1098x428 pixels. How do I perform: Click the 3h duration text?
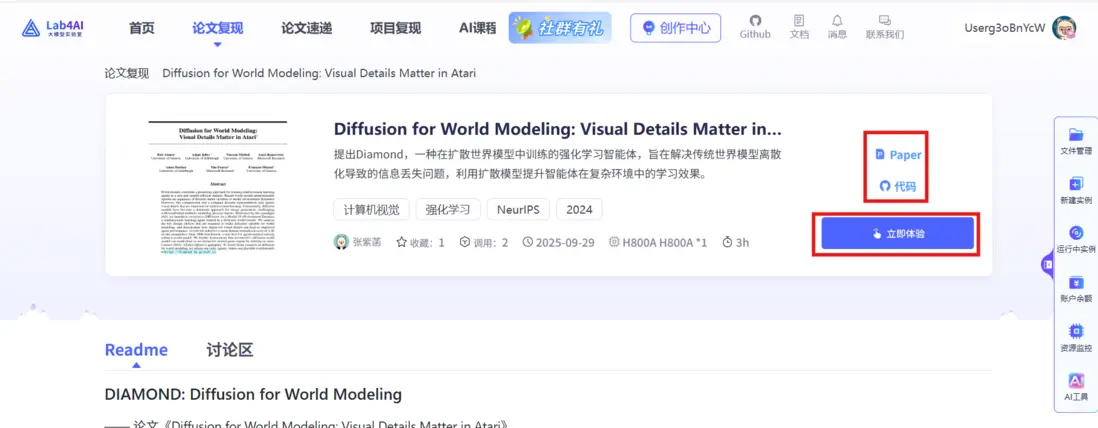[x=742, y=242]
